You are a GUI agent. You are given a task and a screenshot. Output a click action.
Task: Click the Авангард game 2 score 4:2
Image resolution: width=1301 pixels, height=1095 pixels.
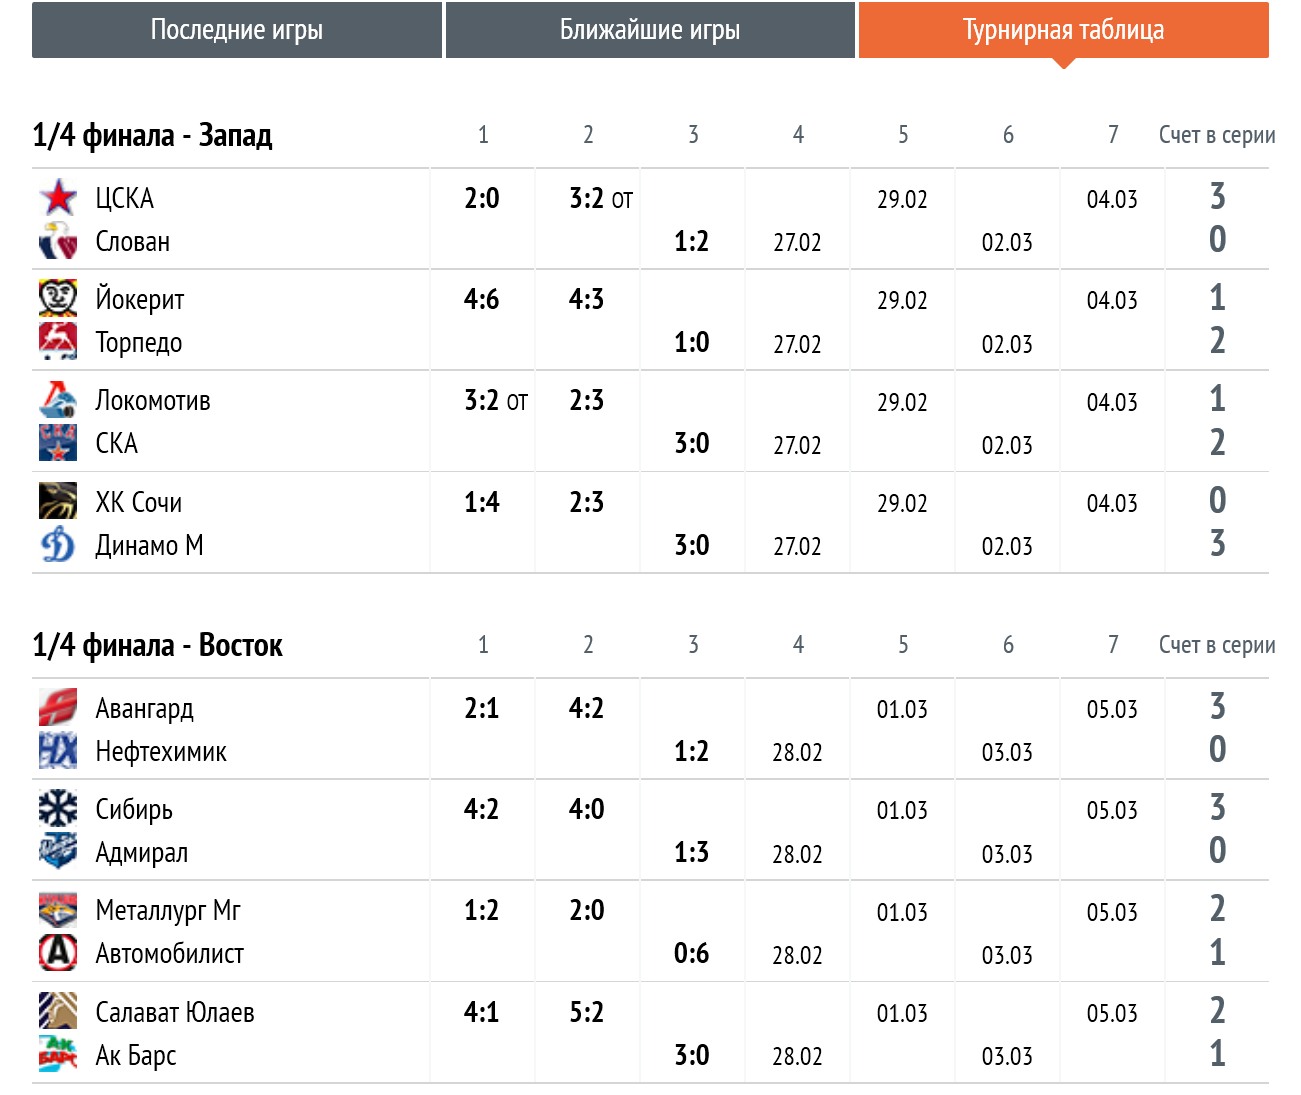[x=587, y=709]
